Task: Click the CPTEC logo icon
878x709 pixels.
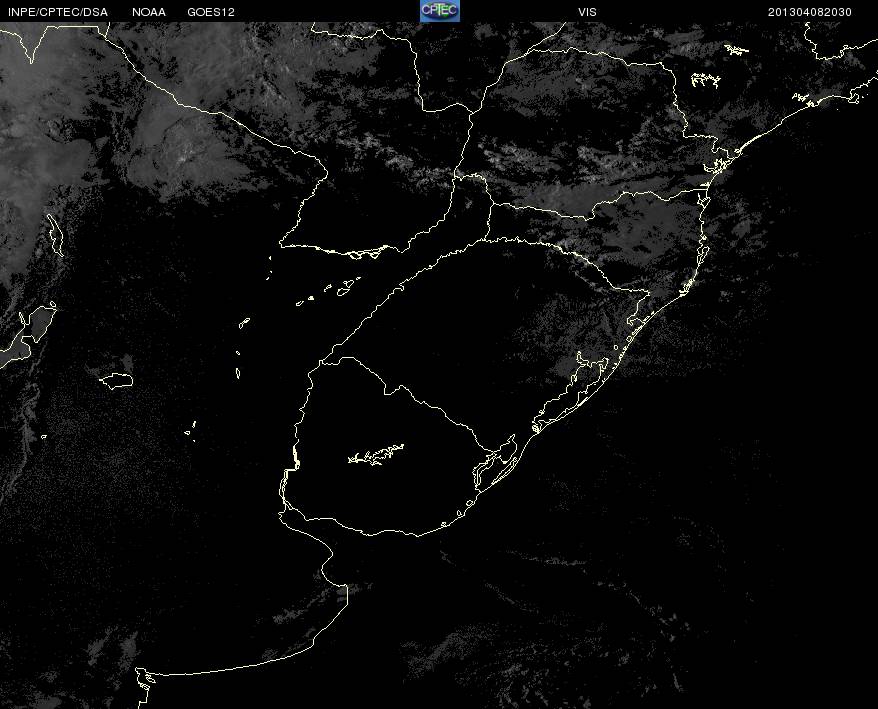Action: (440, 11)
